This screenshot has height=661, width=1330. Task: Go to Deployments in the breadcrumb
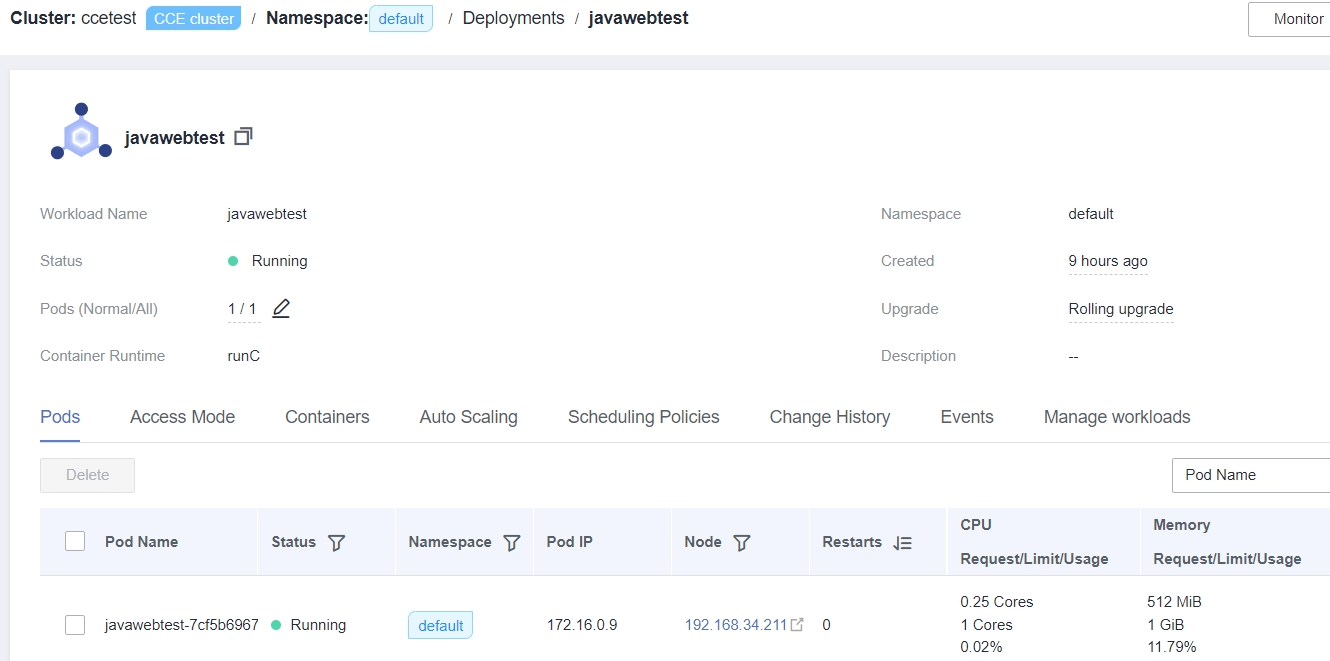[513, 17]
